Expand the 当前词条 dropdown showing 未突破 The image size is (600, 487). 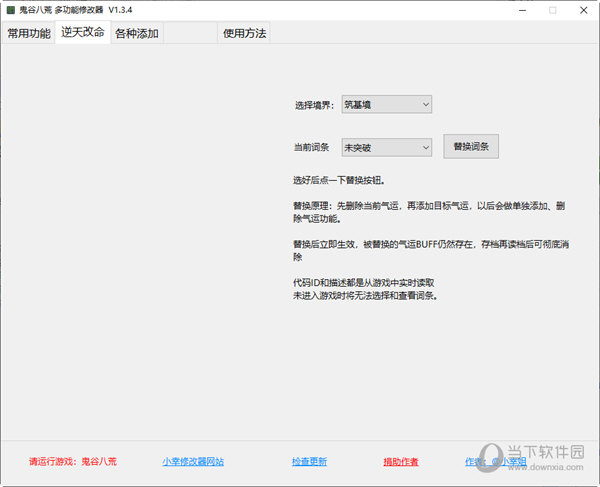click(x=386, y=147)
